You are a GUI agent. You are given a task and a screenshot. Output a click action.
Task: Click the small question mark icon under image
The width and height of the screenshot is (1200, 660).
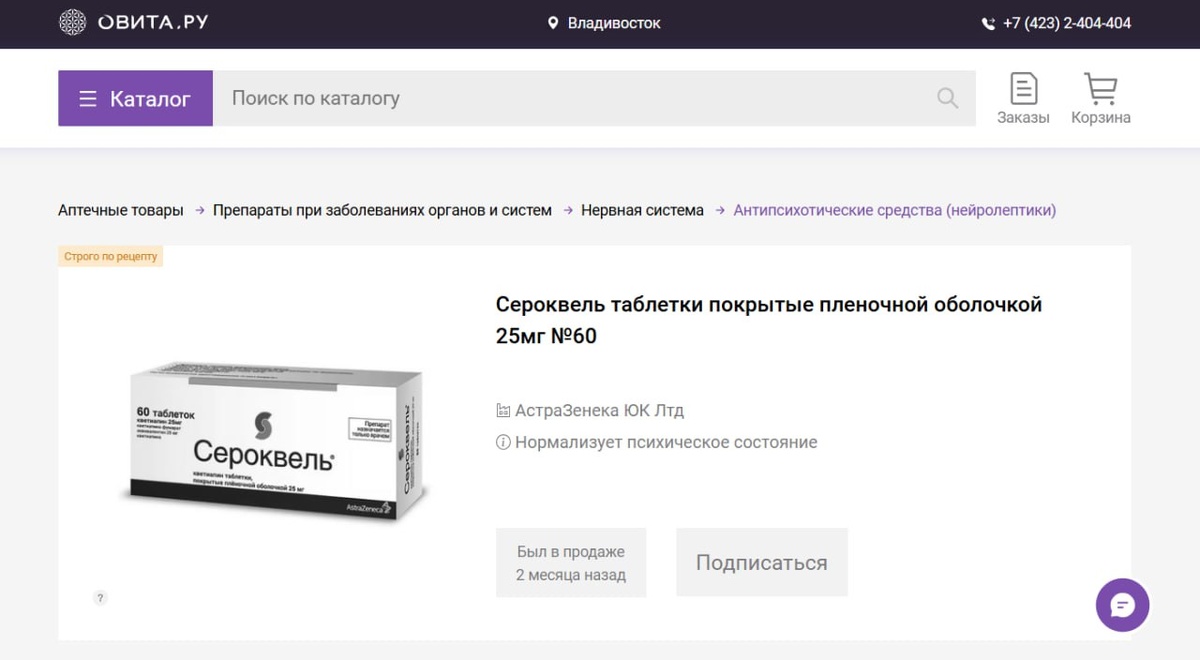tap(100, 598)
